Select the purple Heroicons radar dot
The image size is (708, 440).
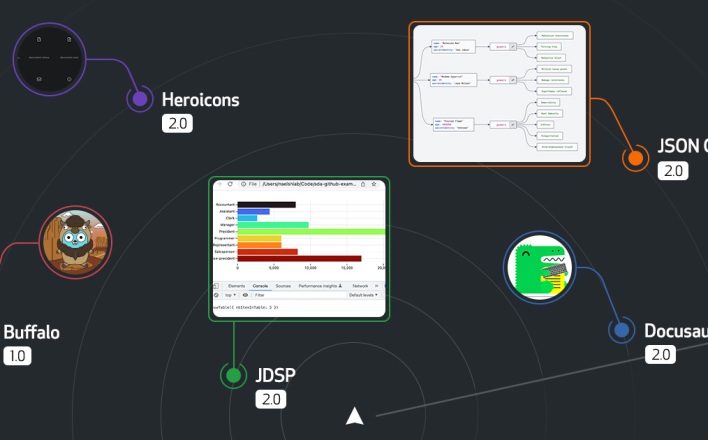click(140, 99)
